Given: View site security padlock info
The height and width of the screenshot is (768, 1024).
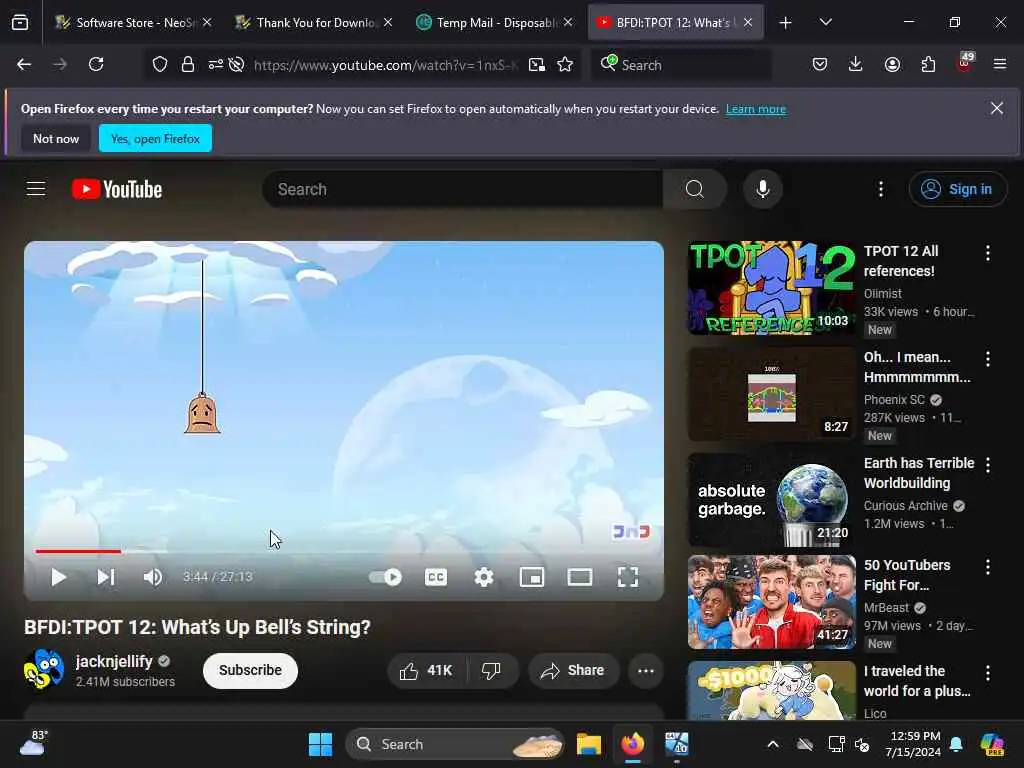Looking at the screenshot, I should [x=188, y=65].
